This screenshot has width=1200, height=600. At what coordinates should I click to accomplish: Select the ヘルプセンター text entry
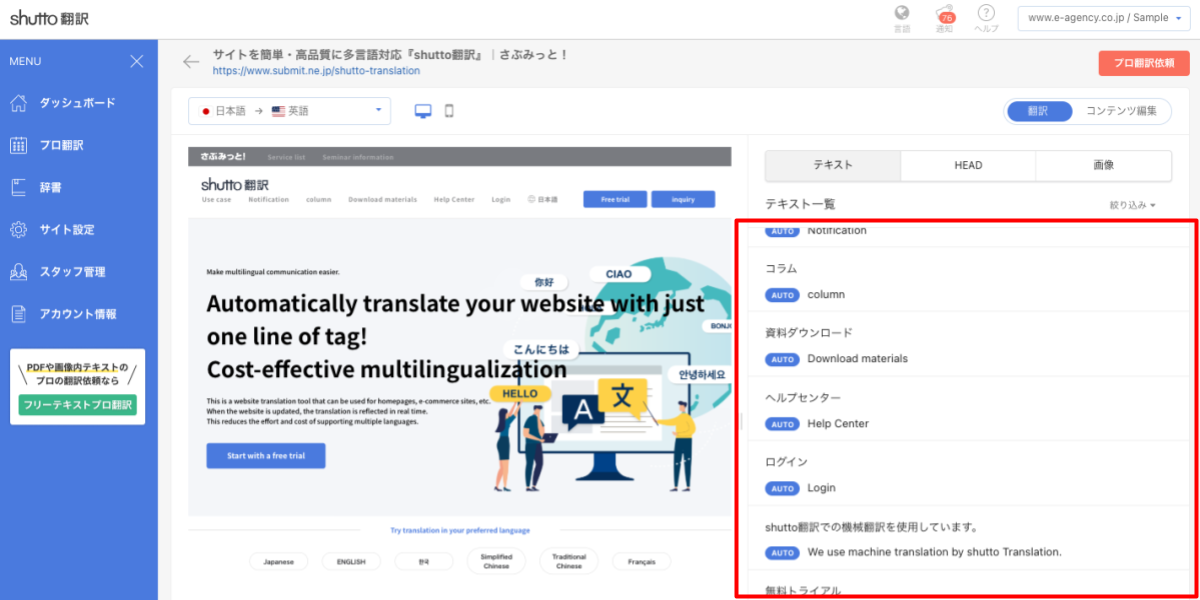803,398
